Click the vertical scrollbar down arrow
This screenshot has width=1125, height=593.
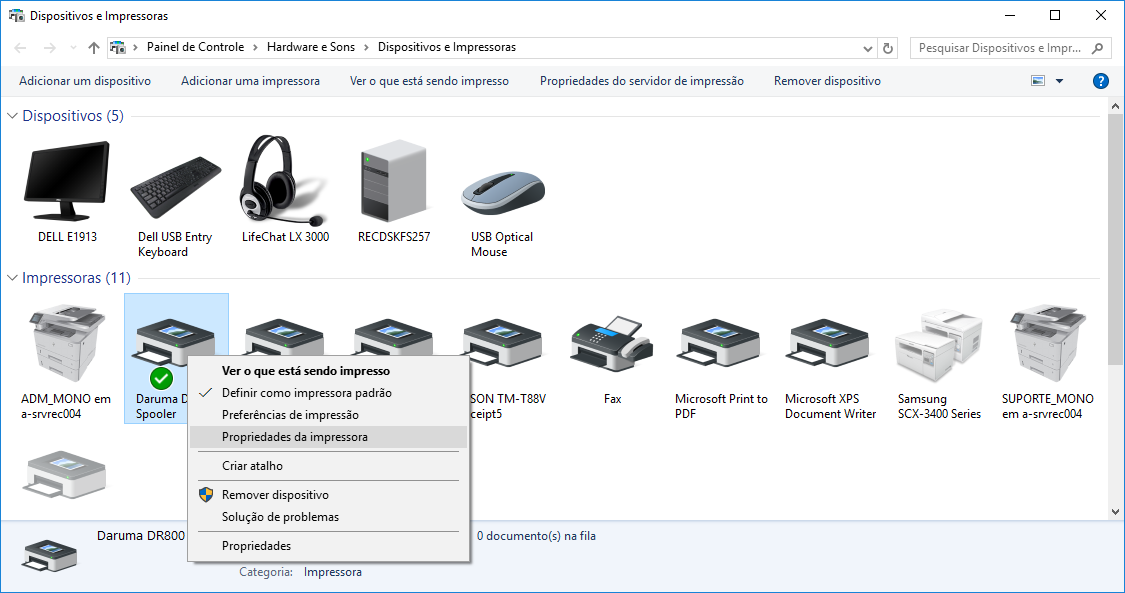point(1115,511)
